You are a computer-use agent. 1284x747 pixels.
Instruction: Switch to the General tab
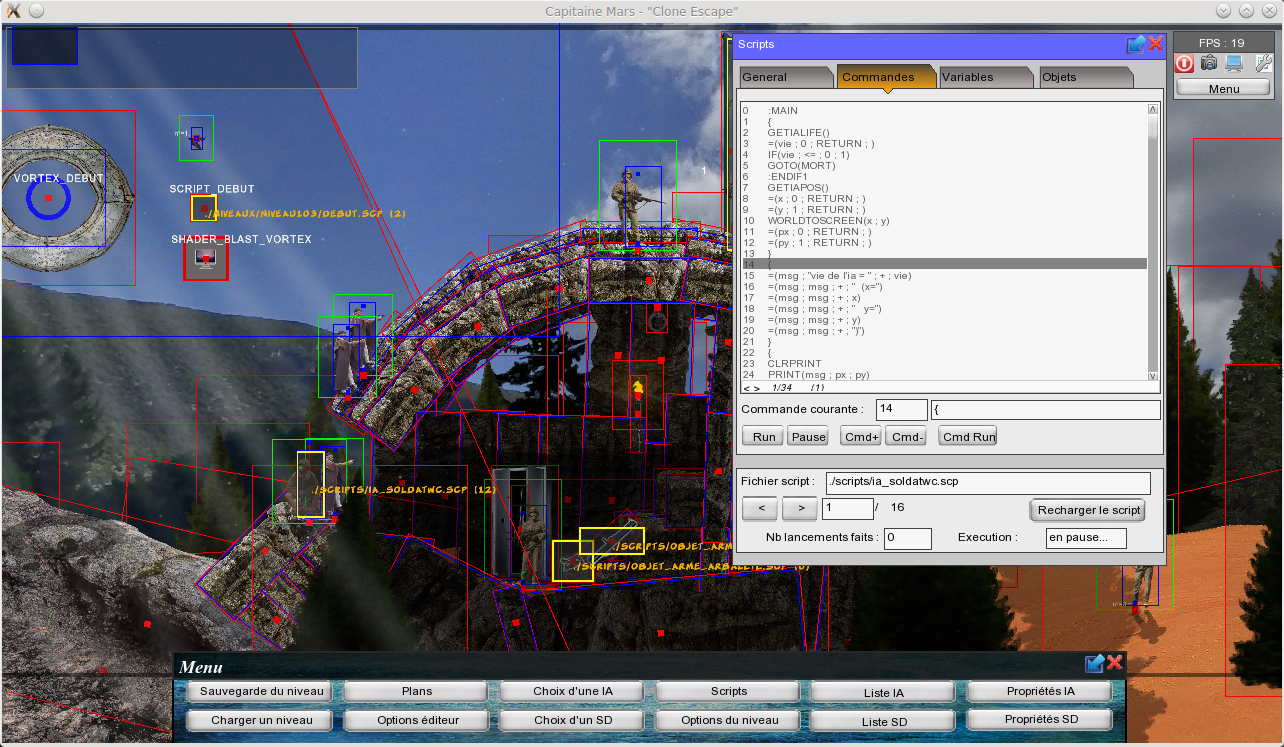[x=785, y=76]
